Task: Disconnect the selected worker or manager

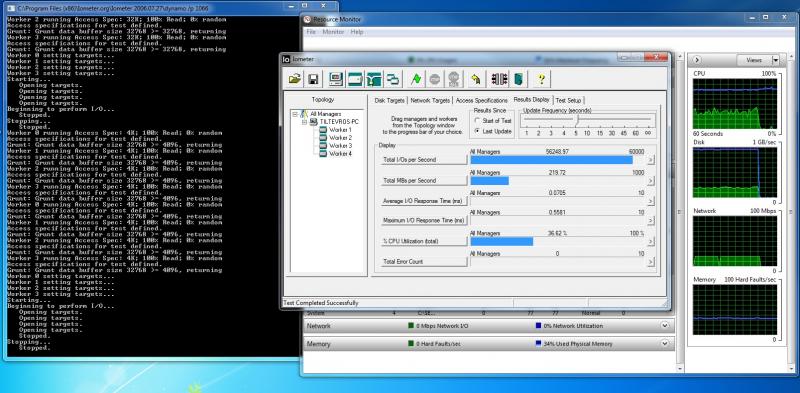Action: pos(499,79)
